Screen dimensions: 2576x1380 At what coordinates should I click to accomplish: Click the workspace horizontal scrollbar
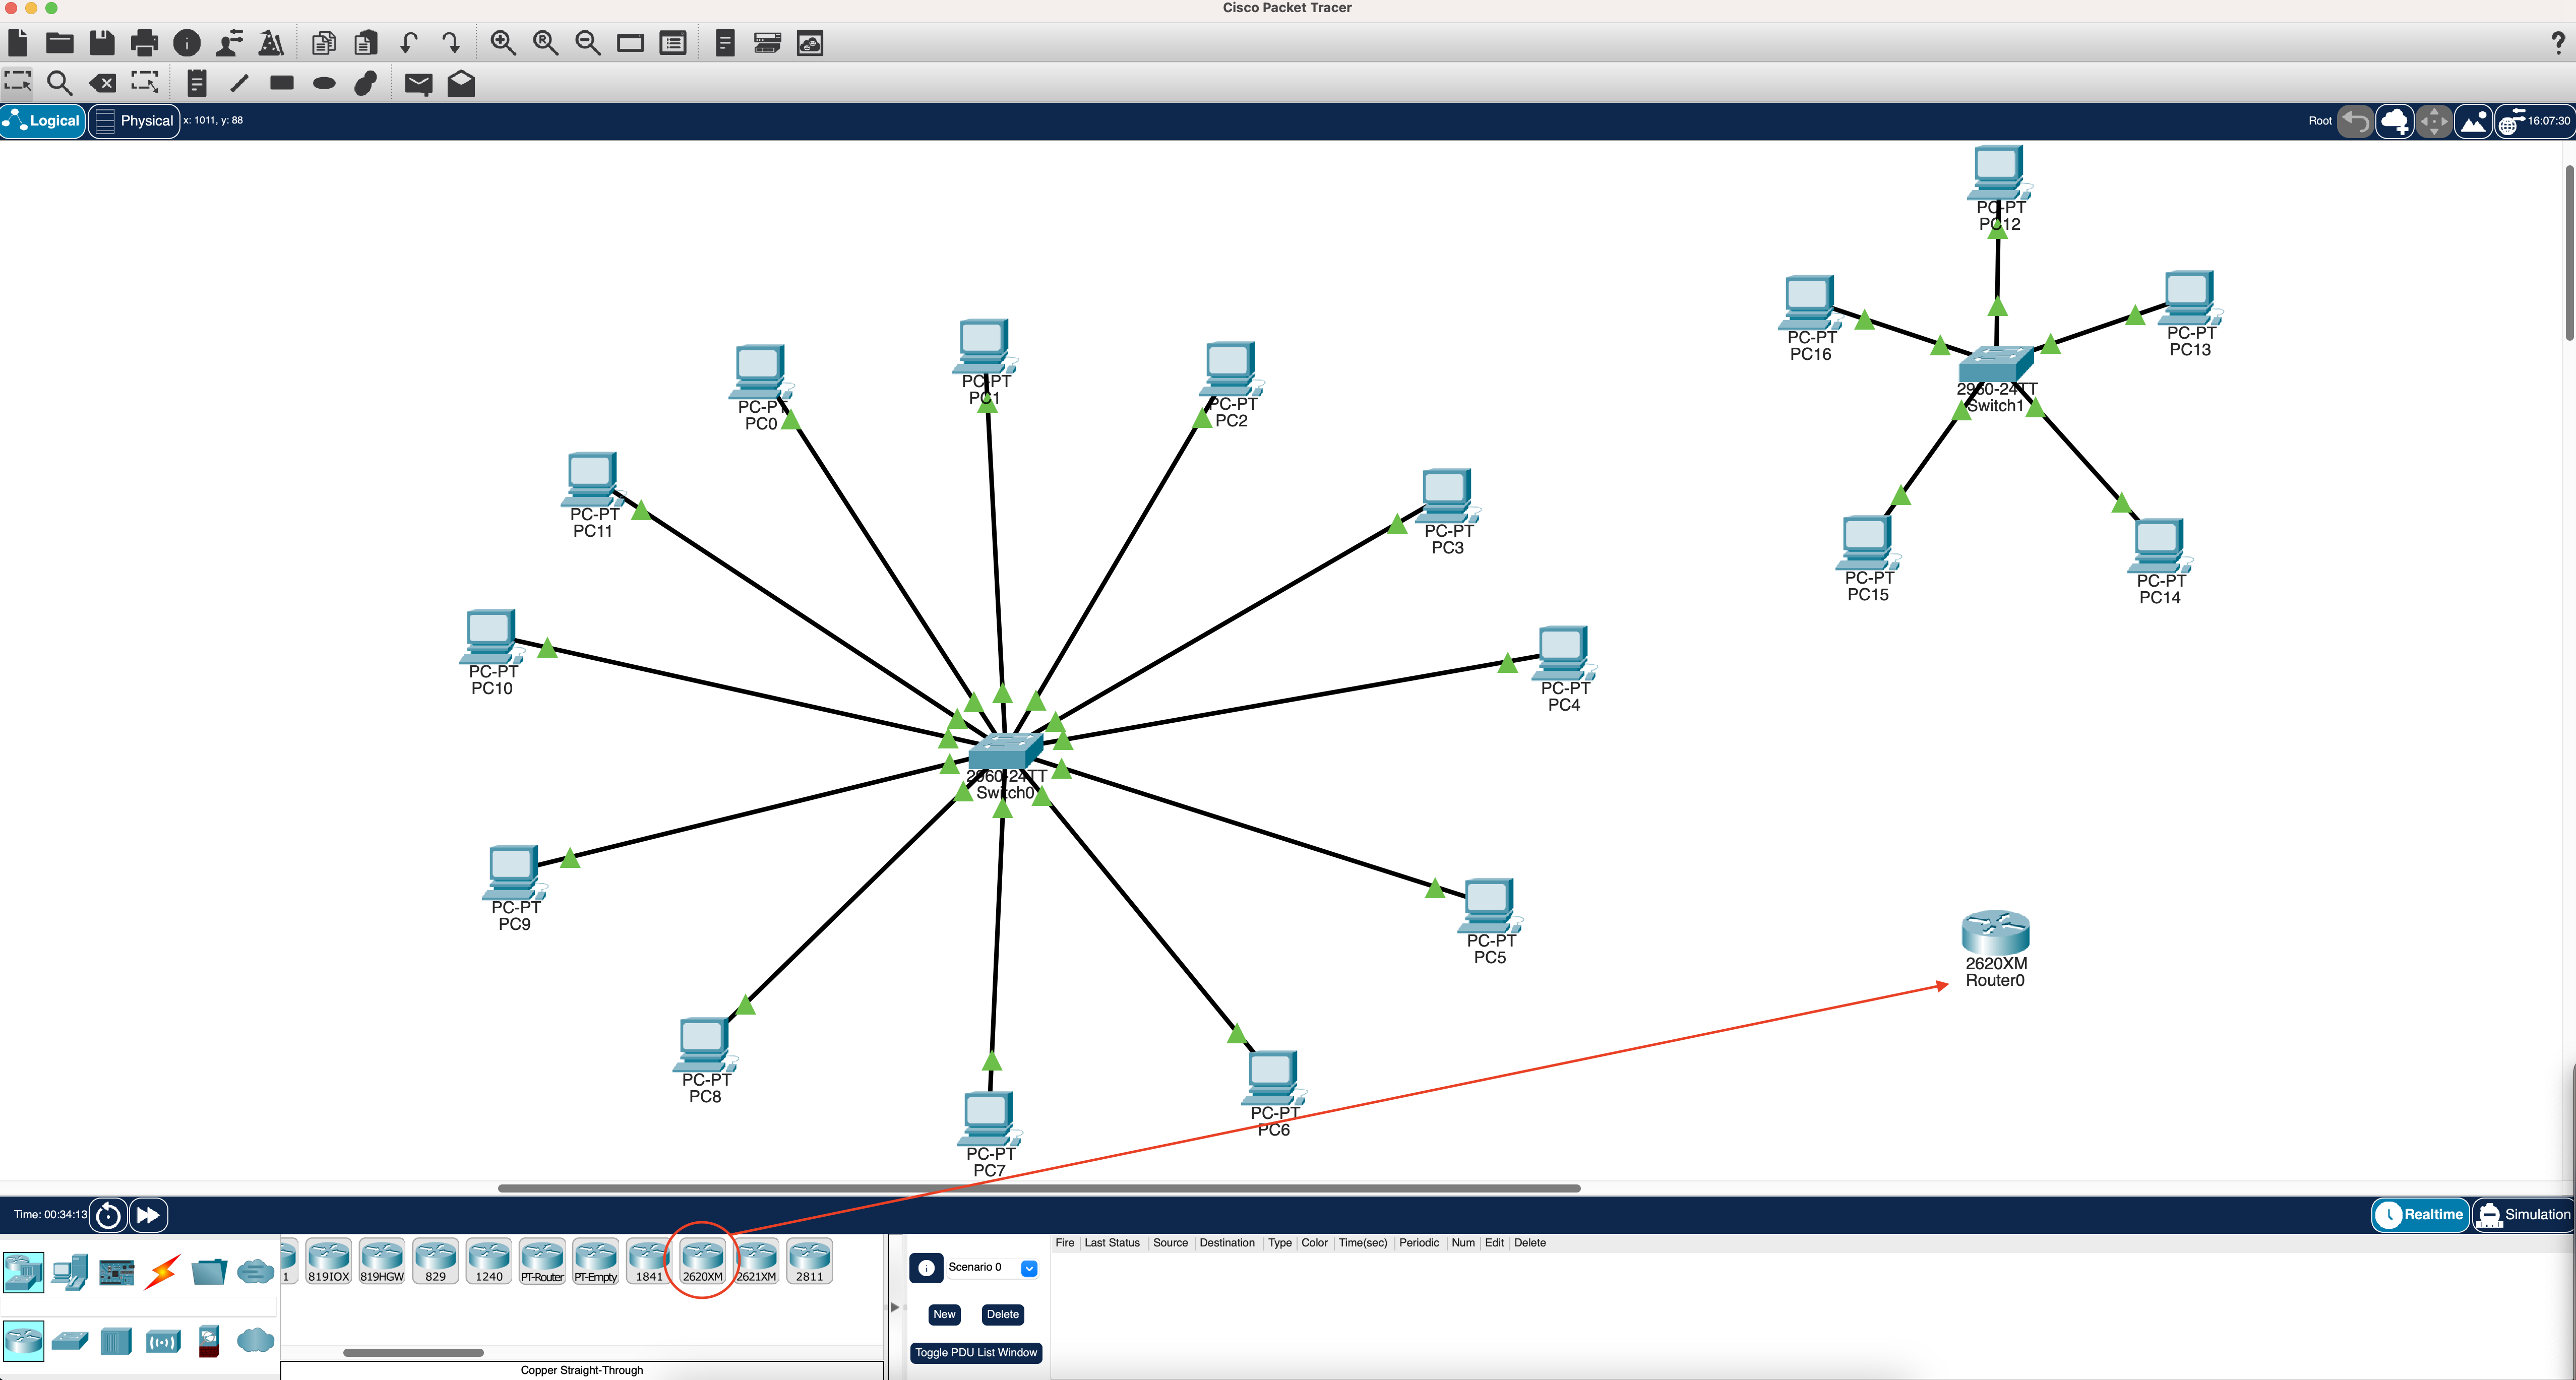coord(1039,1188)
